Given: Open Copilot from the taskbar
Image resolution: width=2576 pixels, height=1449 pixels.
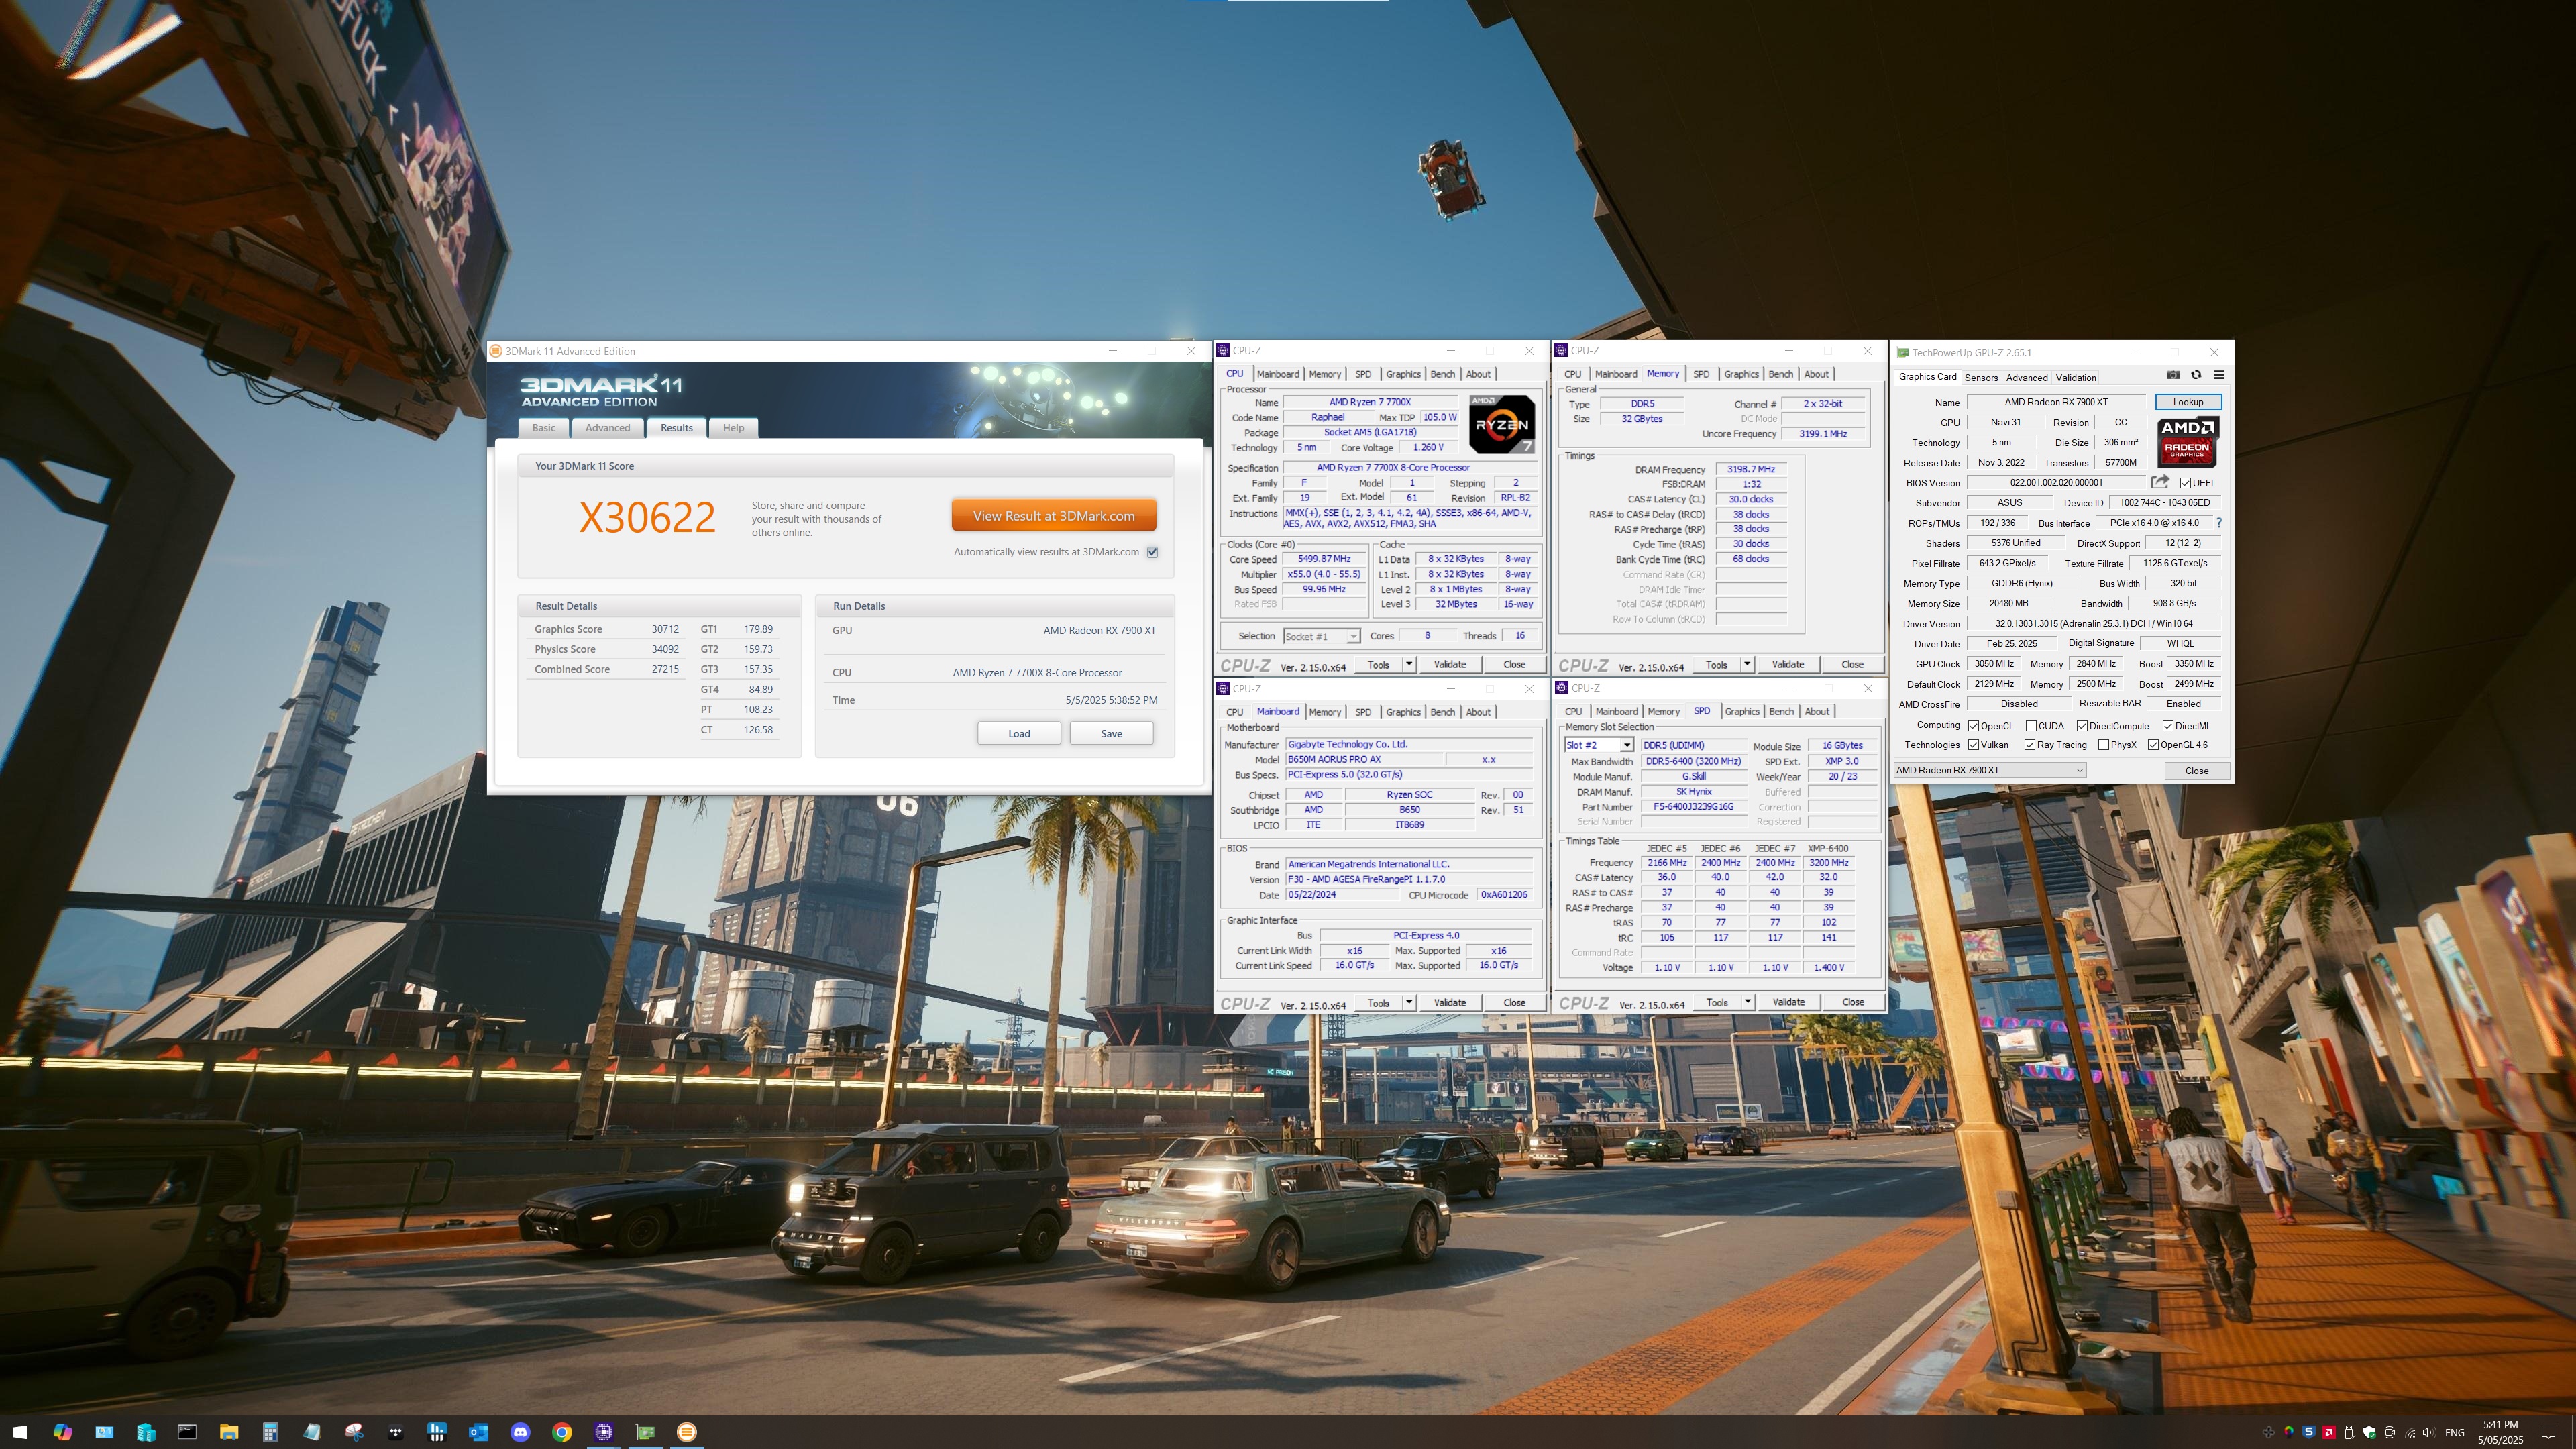Looking at the screenshot, I should coord(62,1432).
